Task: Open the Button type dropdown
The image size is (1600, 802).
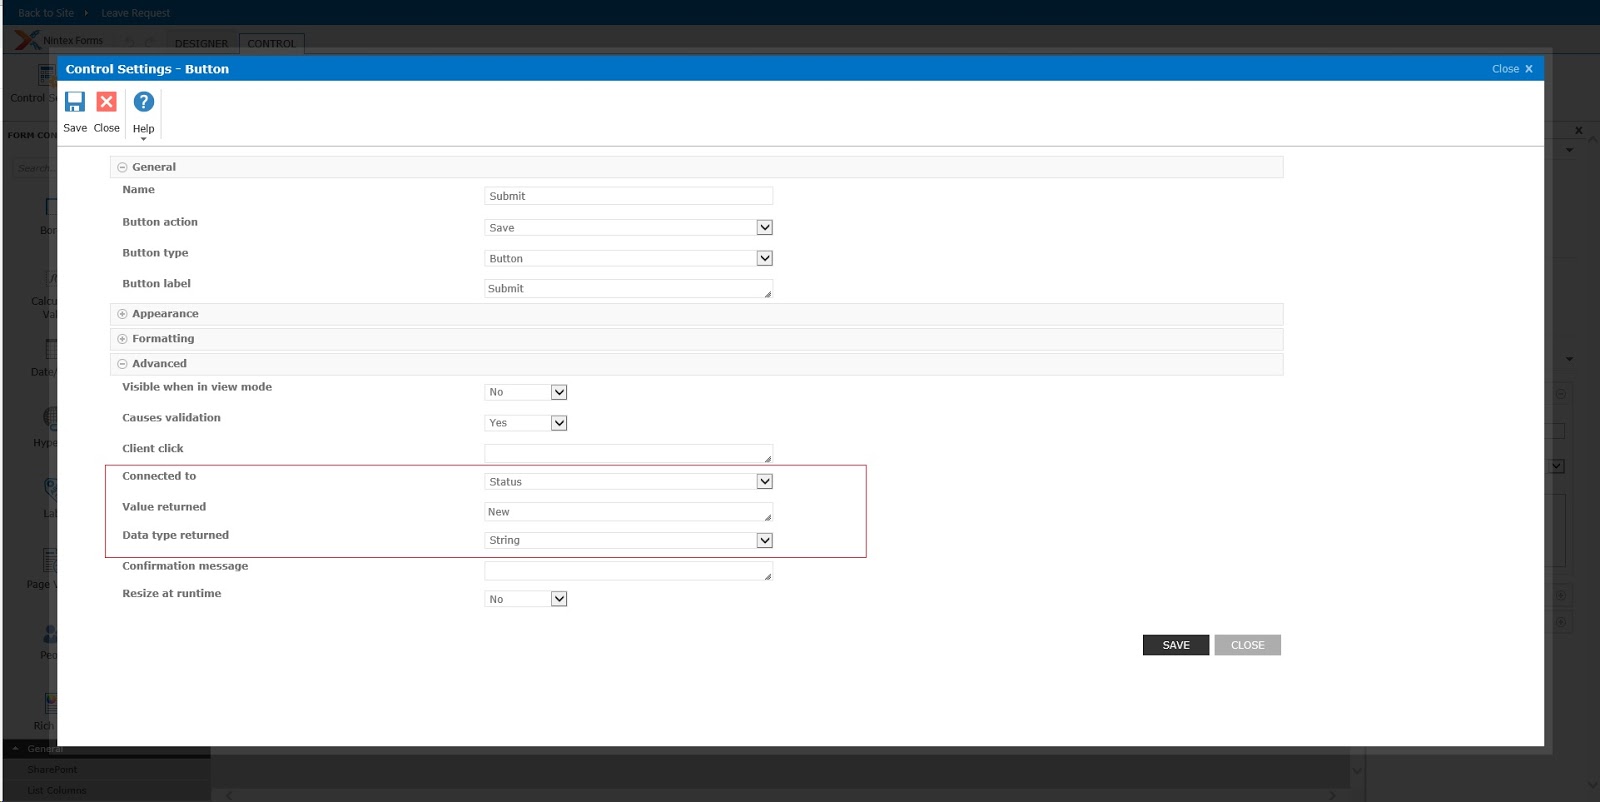Action: [629, 258]
